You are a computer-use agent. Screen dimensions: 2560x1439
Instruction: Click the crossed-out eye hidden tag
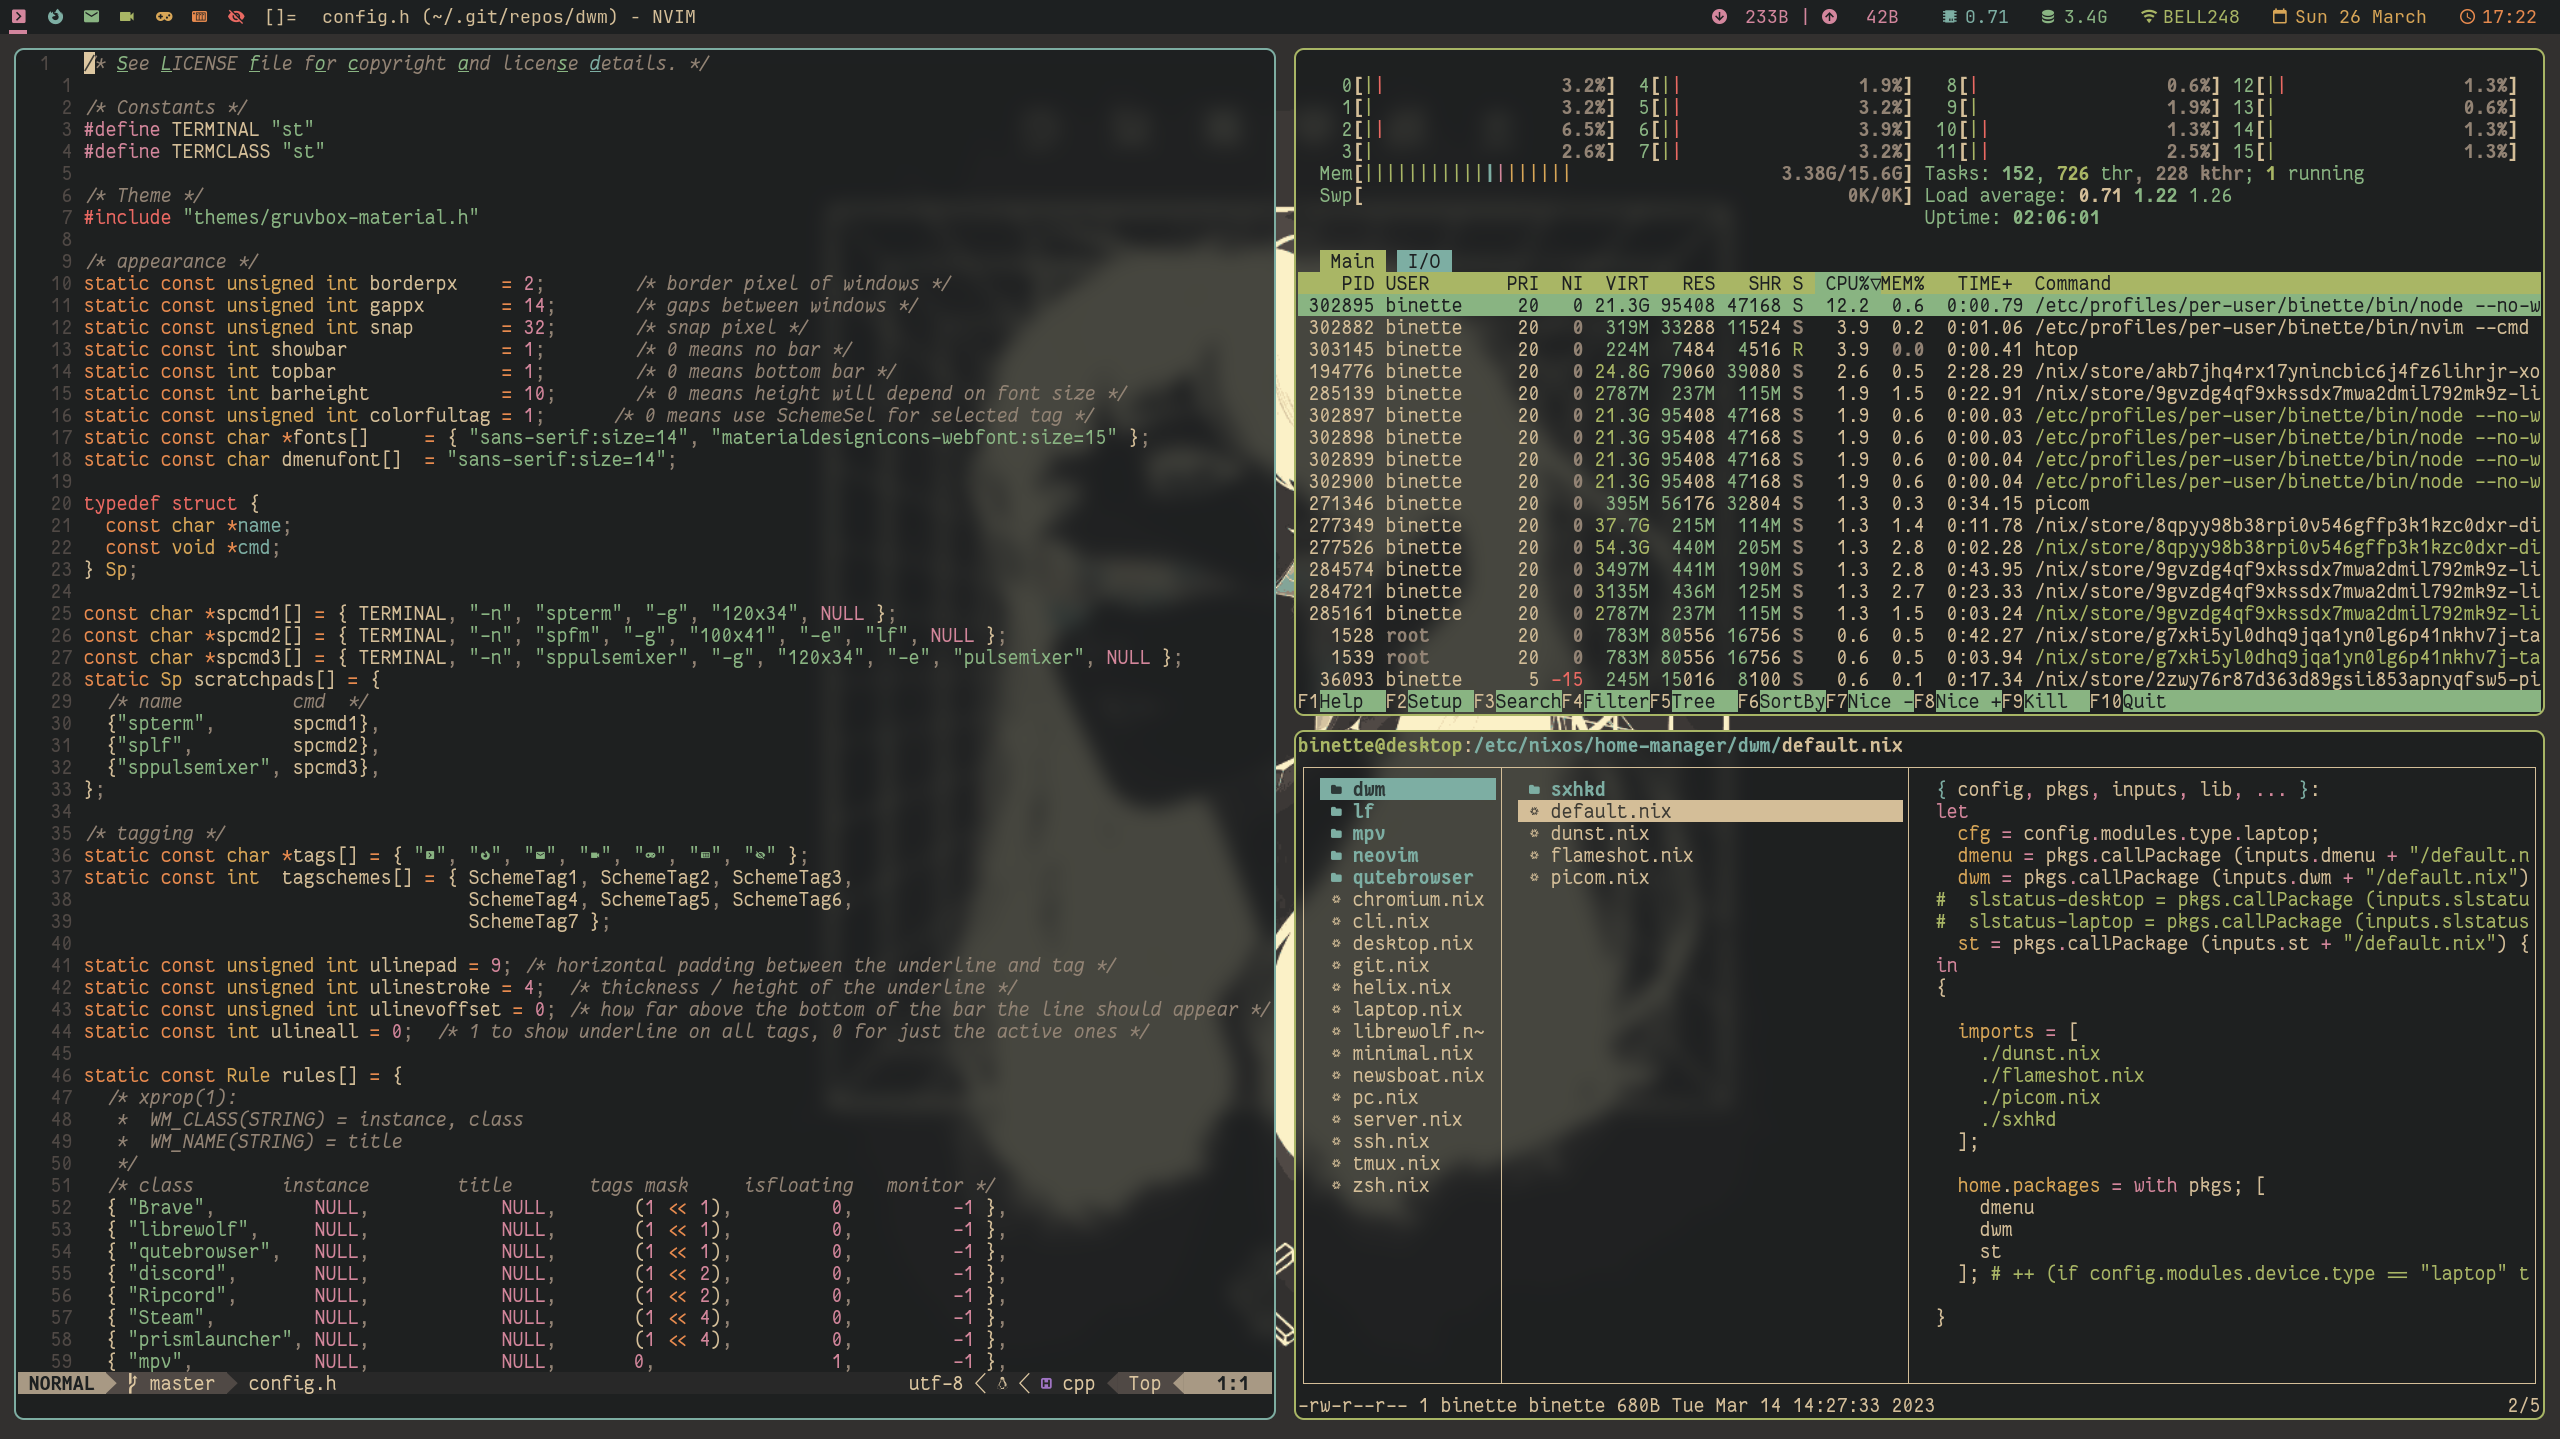point(236,16)
